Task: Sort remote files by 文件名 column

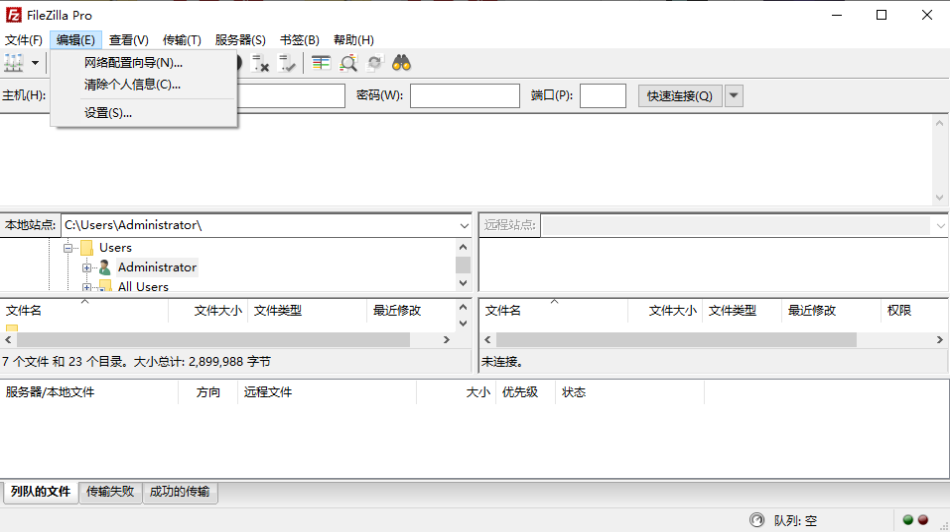Action: [554, 310]
